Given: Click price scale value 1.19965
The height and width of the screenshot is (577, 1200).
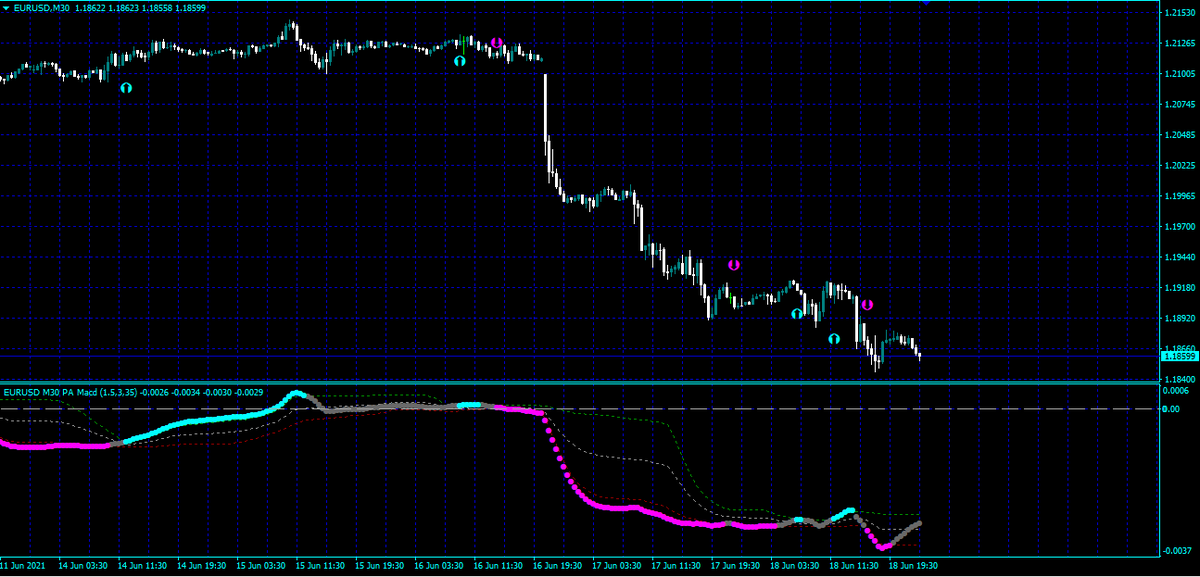Looking at the screenshot, I should pyautogui.click(x=1179, y=196).
